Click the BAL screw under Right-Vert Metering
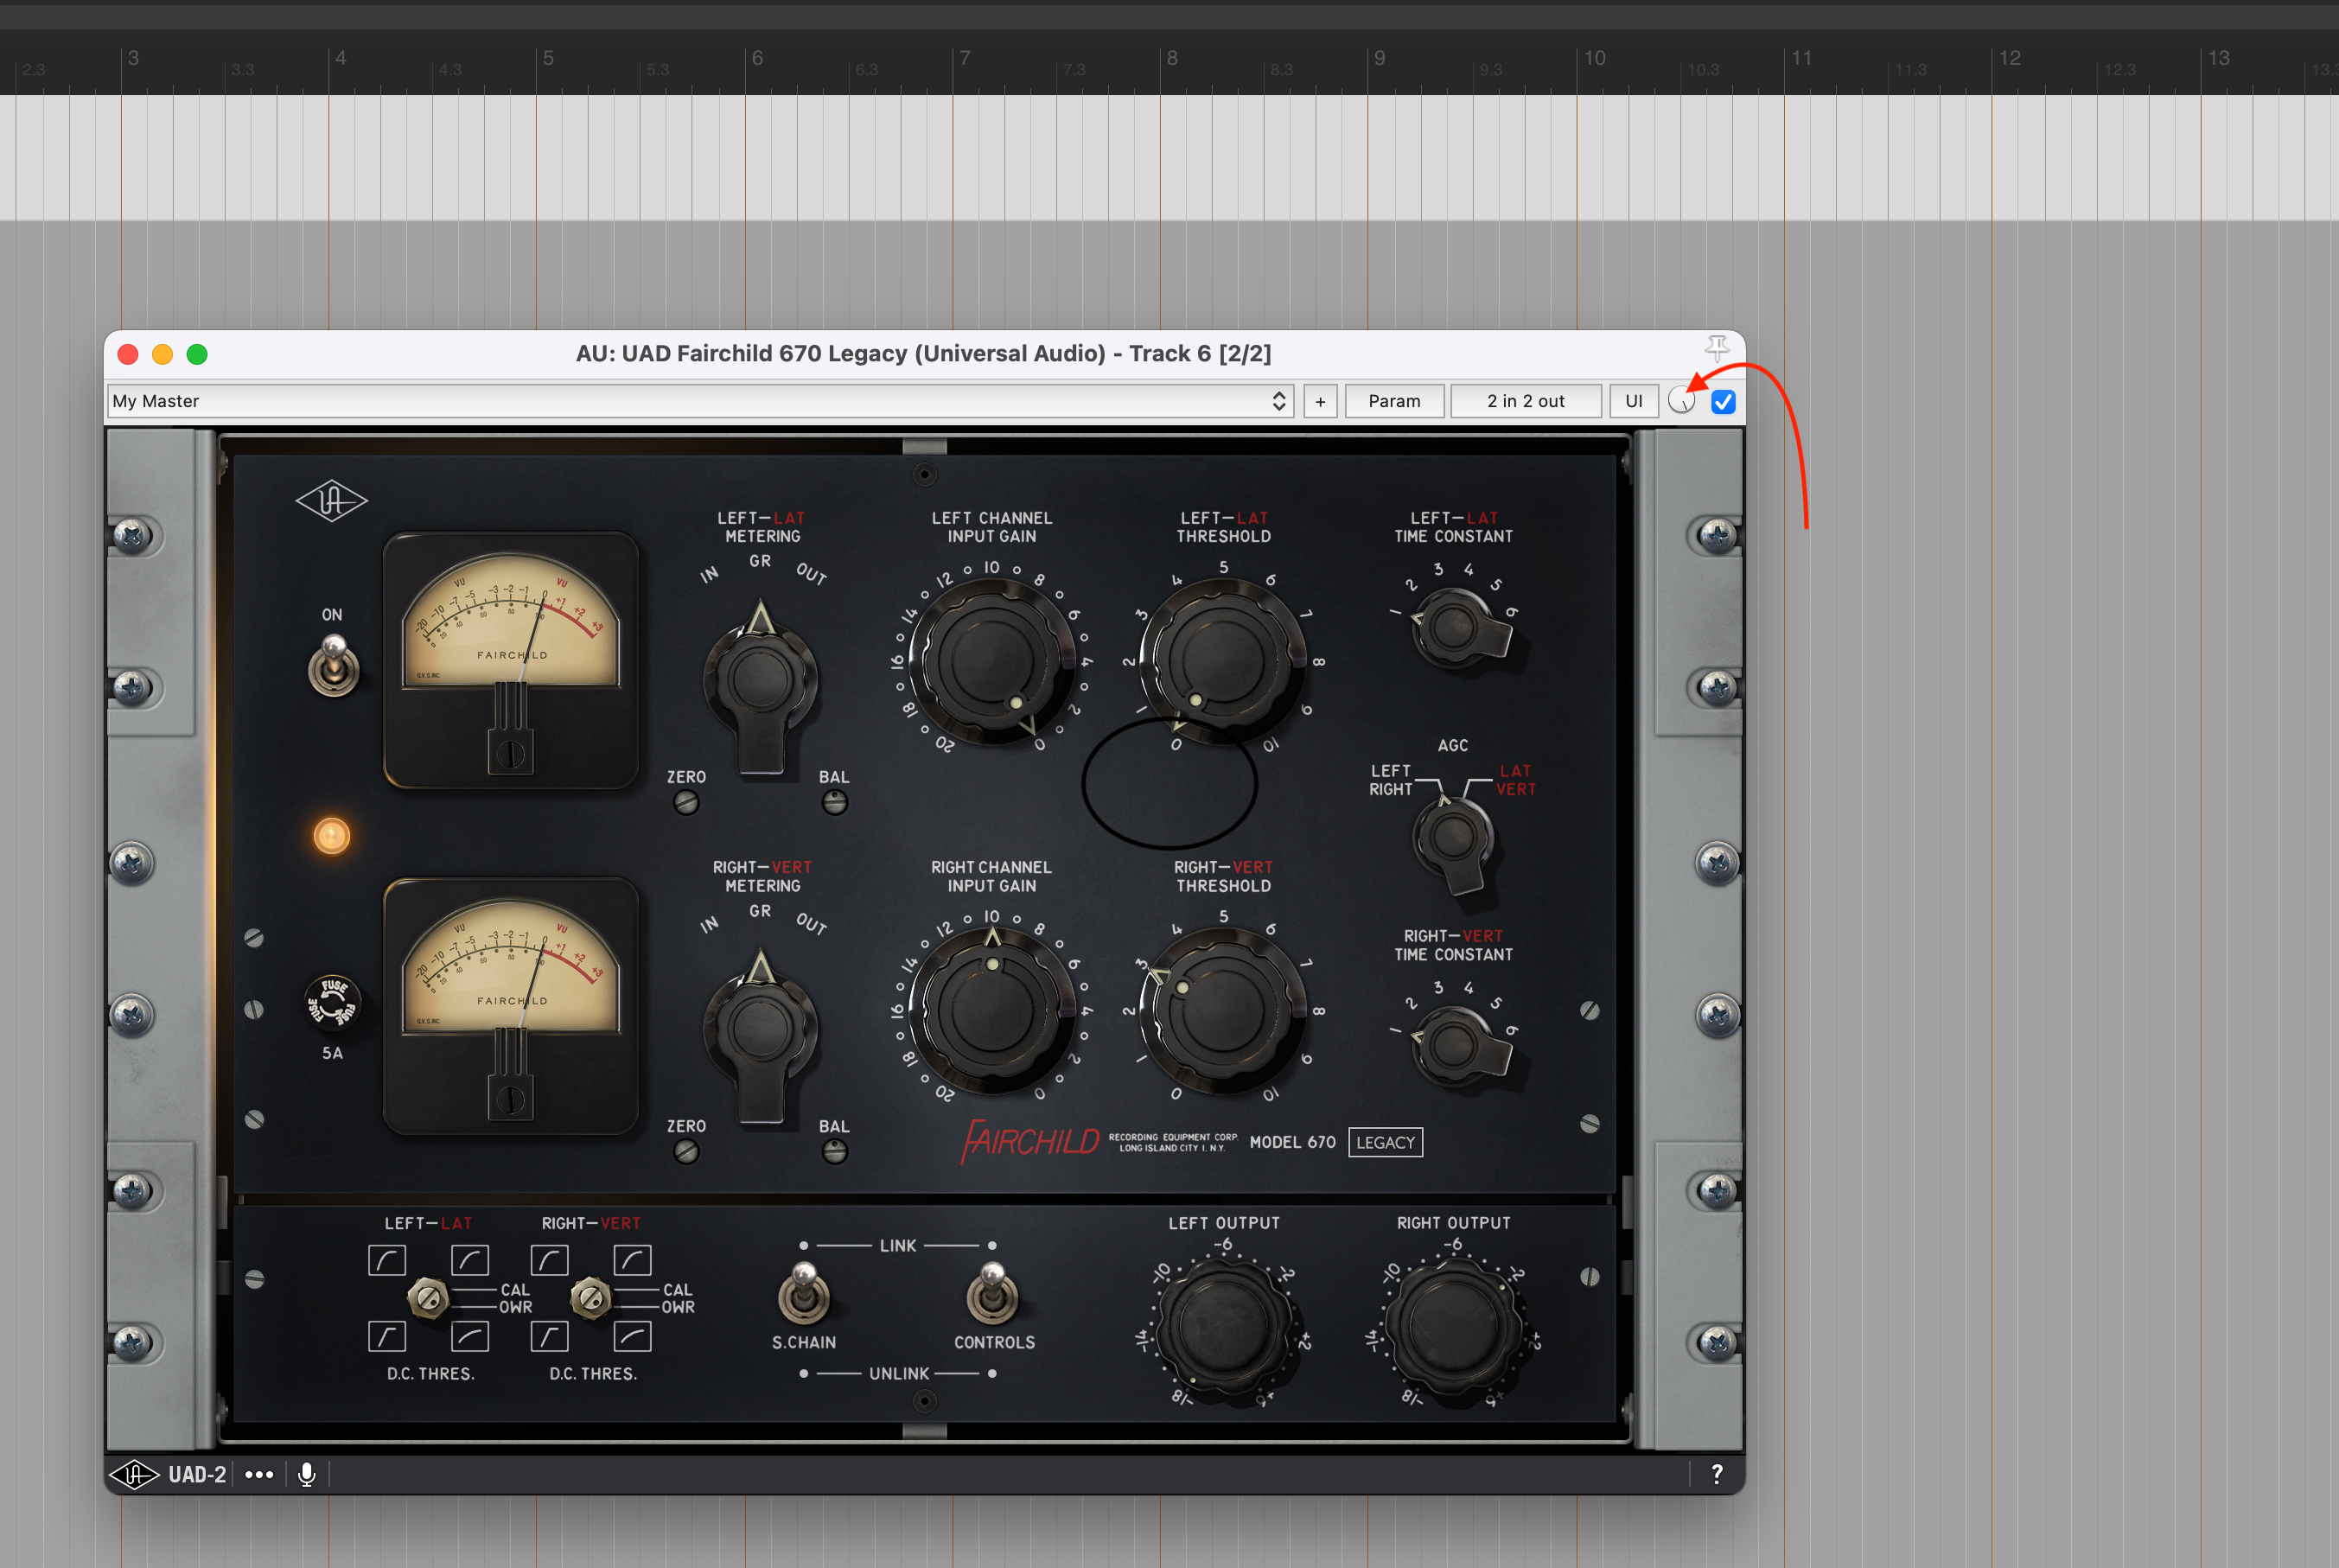Image resolution: width=2339 pixels, height=1568 pixels. 834,1152
